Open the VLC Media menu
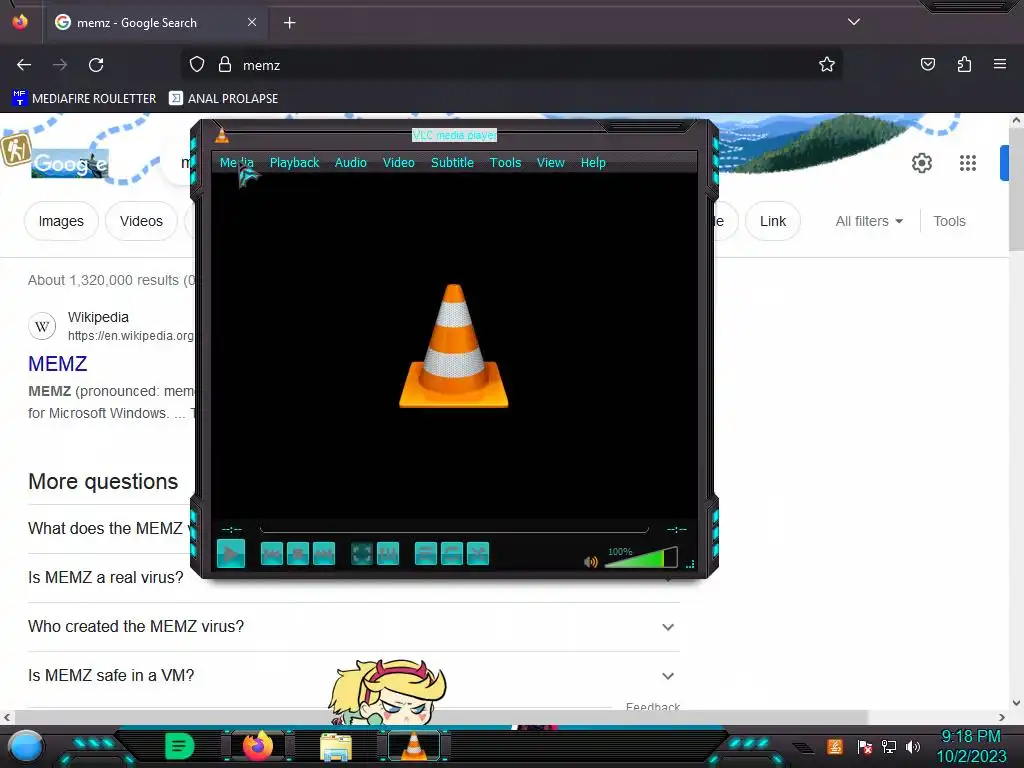The image size is (1024, 768). coord(236,163)
